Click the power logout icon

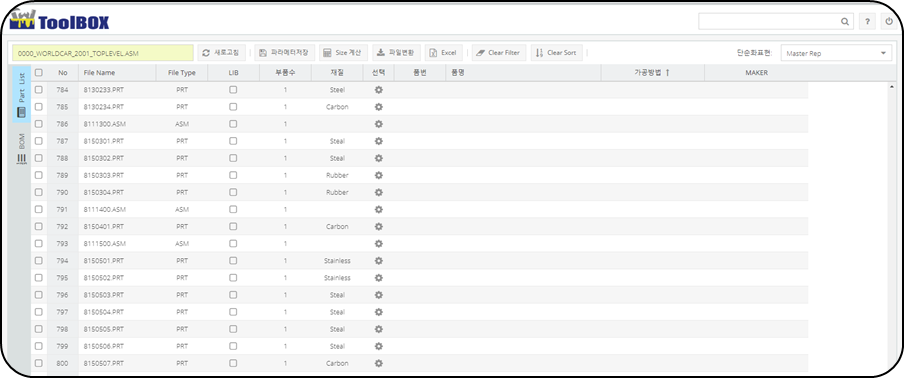tap(888, 22)
